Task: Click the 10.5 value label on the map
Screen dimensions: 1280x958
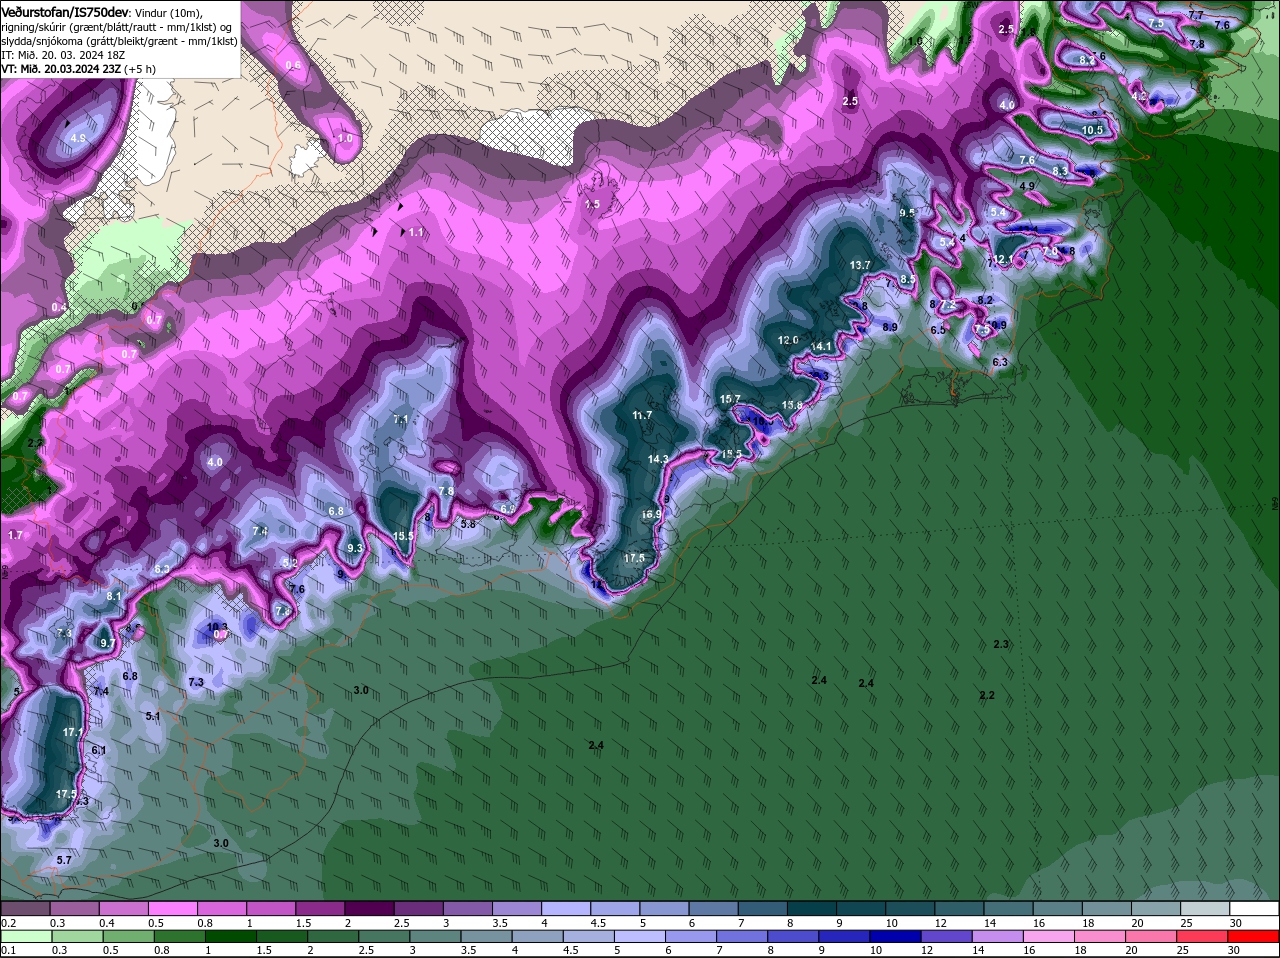Action: (1093, 131)
